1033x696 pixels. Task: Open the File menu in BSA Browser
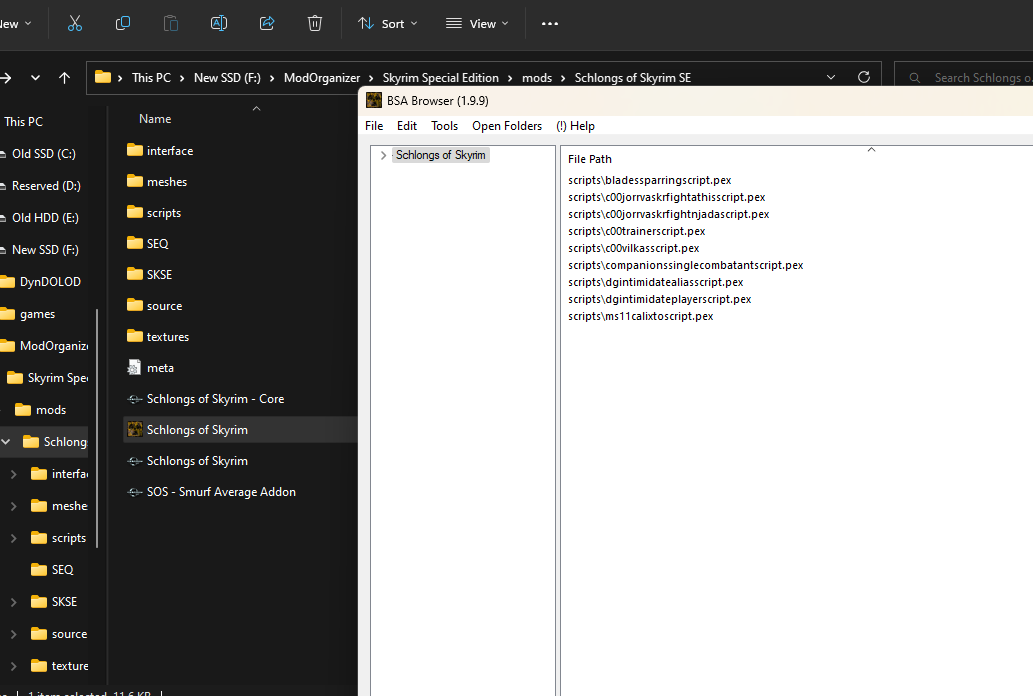tap(374, 126)
